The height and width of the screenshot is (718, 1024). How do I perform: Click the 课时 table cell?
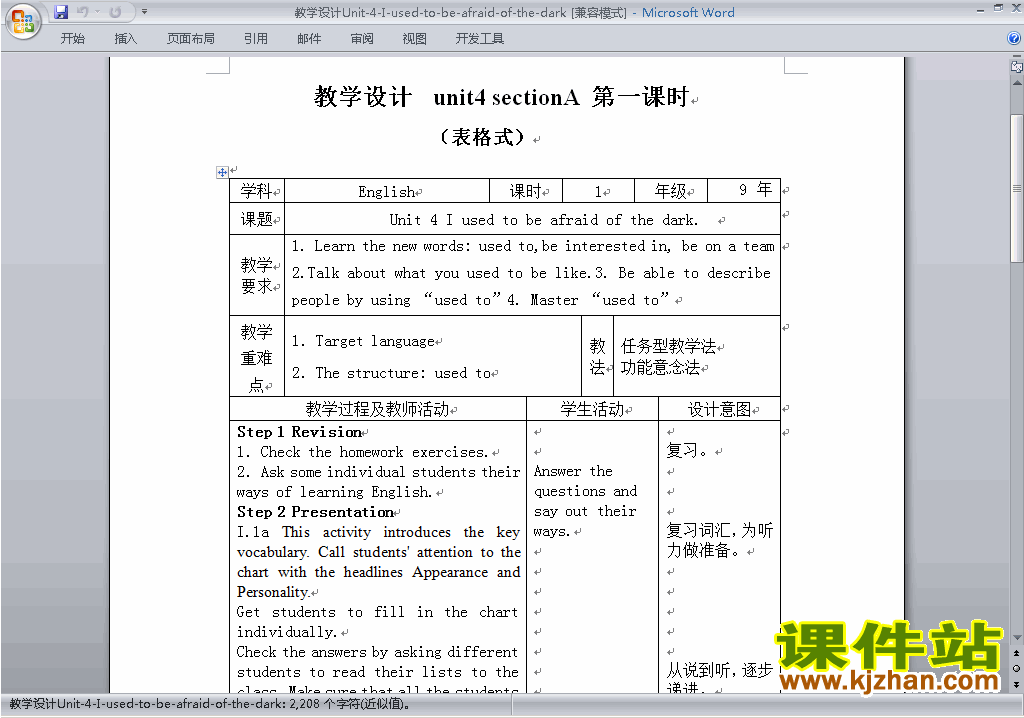point(526,191)
